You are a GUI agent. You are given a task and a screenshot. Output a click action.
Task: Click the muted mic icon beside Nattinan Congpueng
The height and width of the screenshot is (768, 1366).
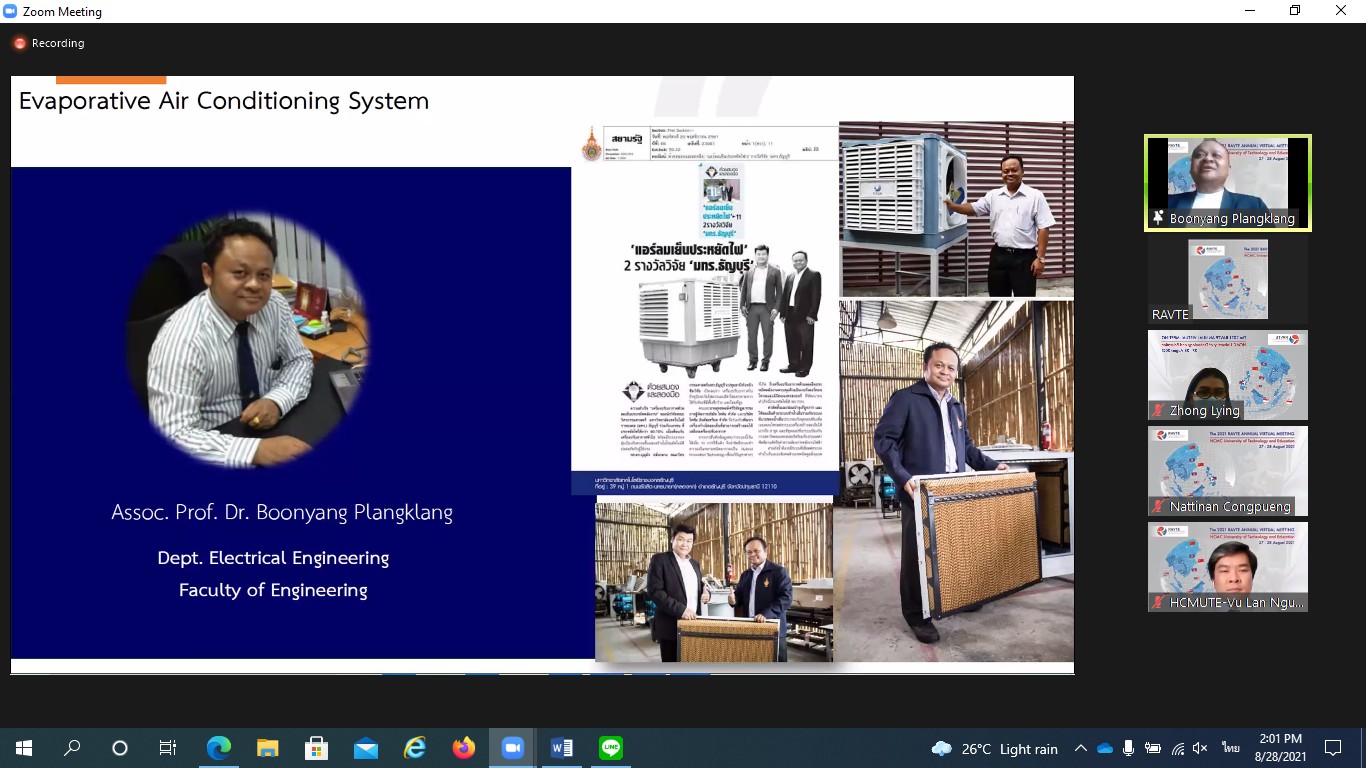[1158, 507]
